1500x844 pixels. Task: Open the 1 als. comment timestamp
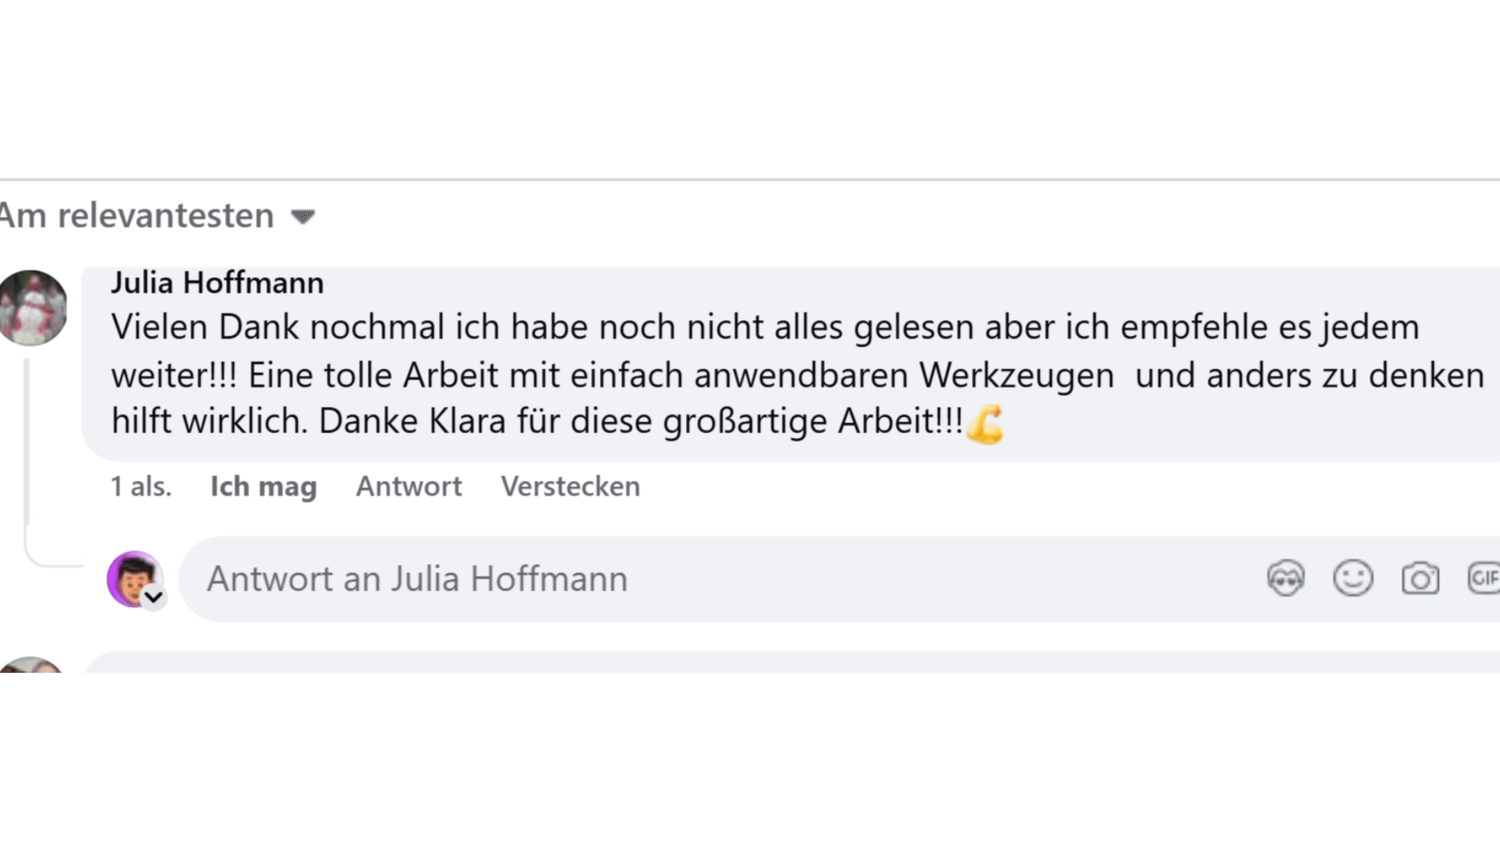pyautogui.click(x=141, y=487)
